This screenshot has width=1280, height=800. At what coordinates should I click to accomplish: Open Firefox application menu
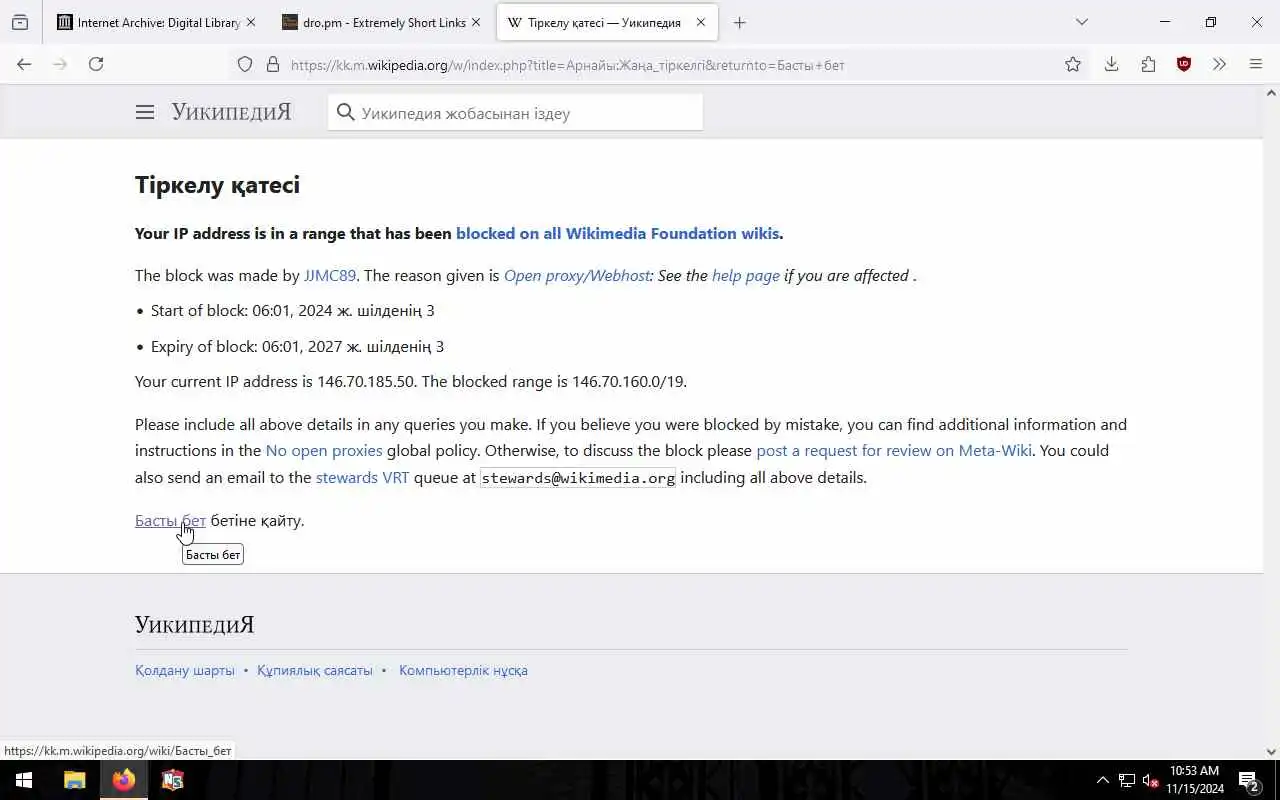click(x=1256, y=64)
